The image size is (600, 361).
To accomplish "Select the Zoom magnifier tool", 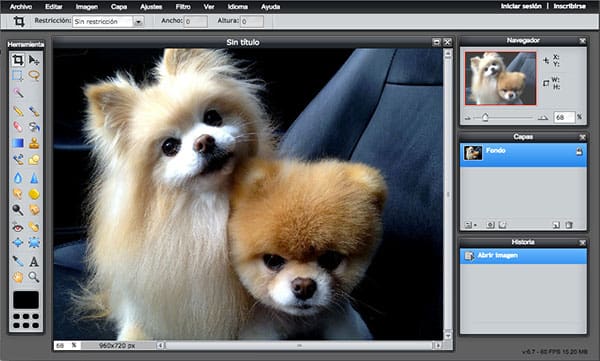I will pyautogui.click(x=34, y=277).
